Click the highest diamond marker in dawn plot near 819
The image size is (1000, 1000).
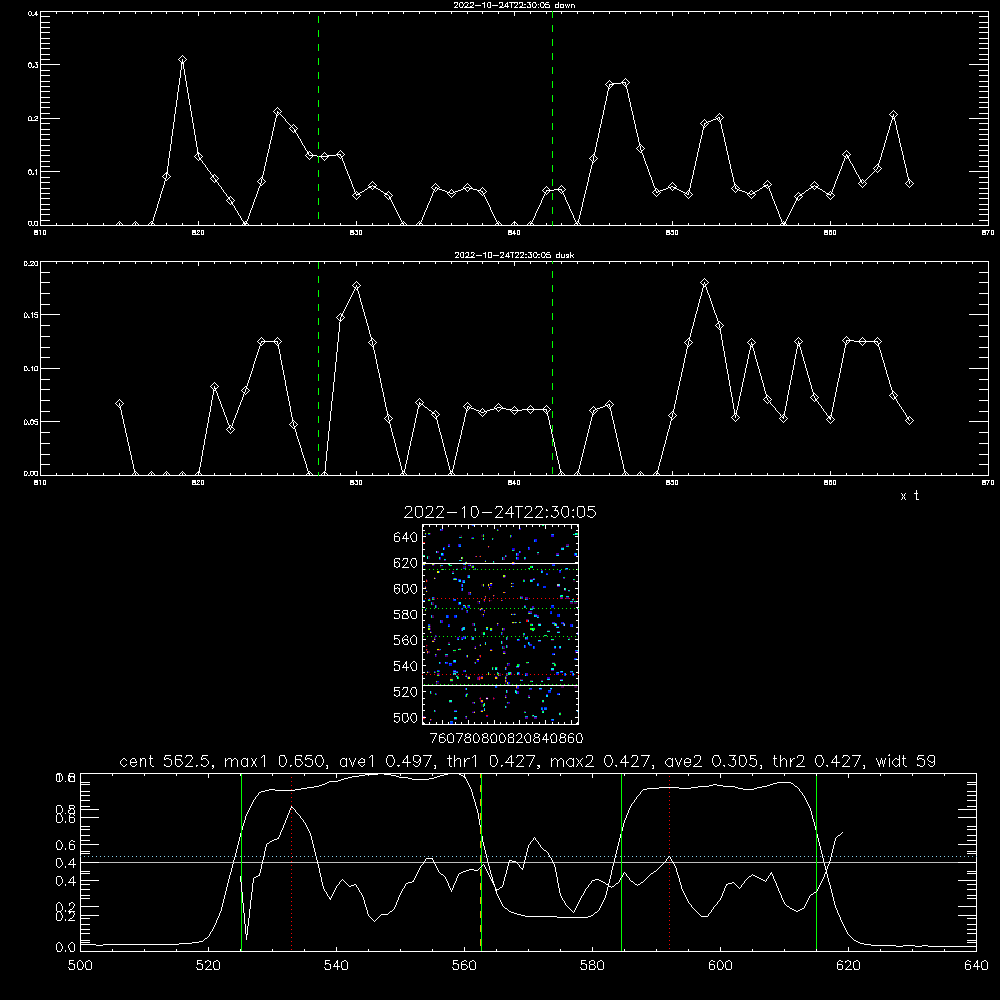pyautogui.click(x=182, y=59)
